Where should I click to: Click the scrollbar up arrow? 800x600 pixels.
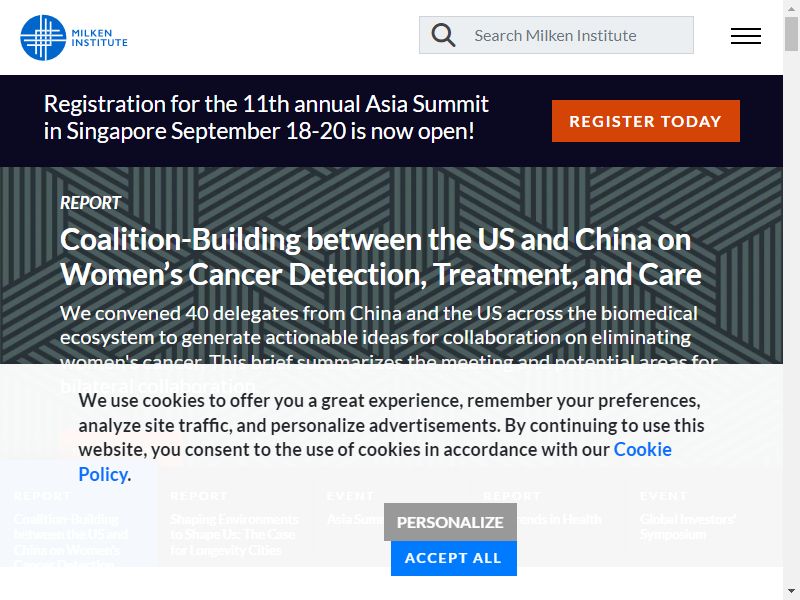pyautogui.click(x=791, y=8)
